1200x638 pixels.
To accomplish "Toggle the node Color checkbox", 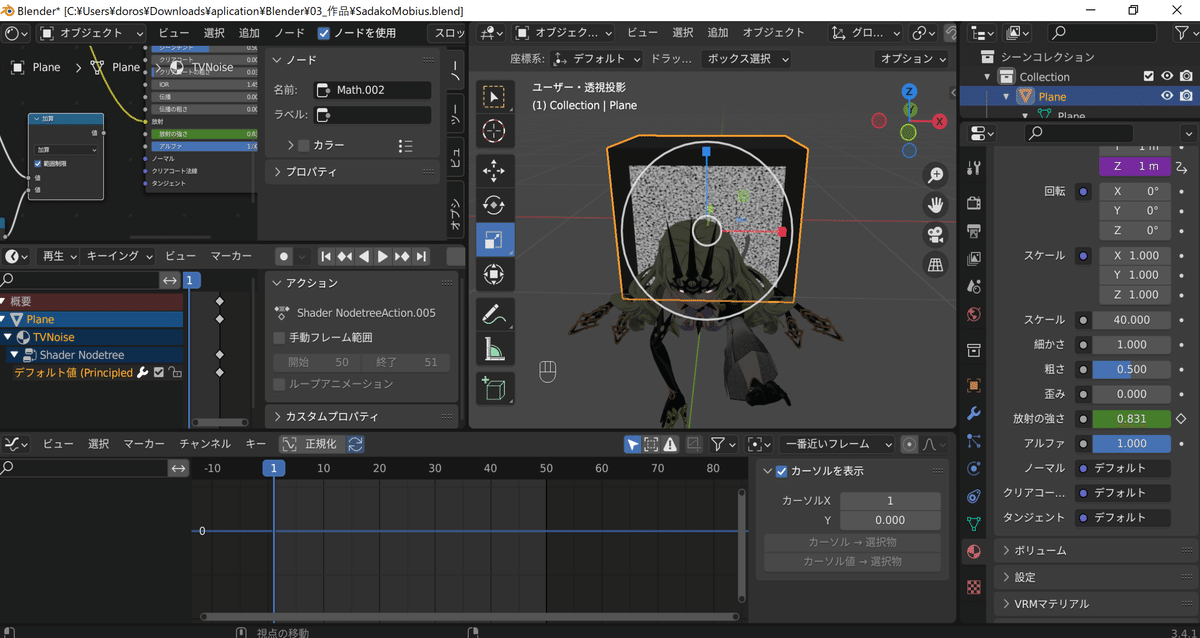I will [x=304, y=146].
